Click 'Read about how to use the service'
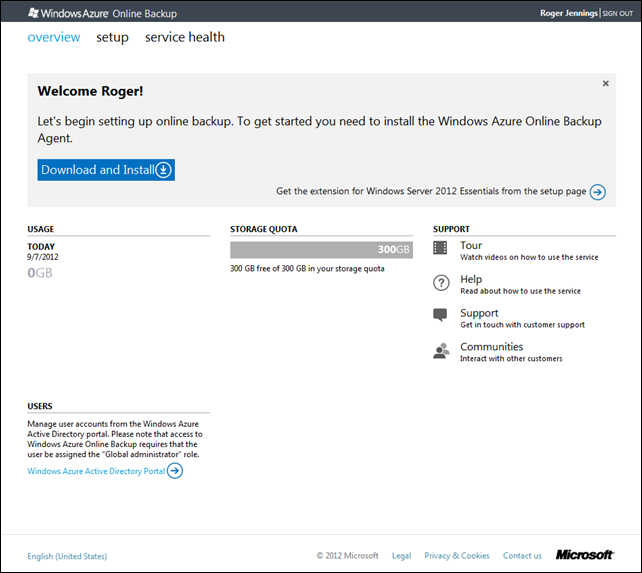The width and height of the screenshot is (642, 573). pyautogui.click(x=520, y=291)
